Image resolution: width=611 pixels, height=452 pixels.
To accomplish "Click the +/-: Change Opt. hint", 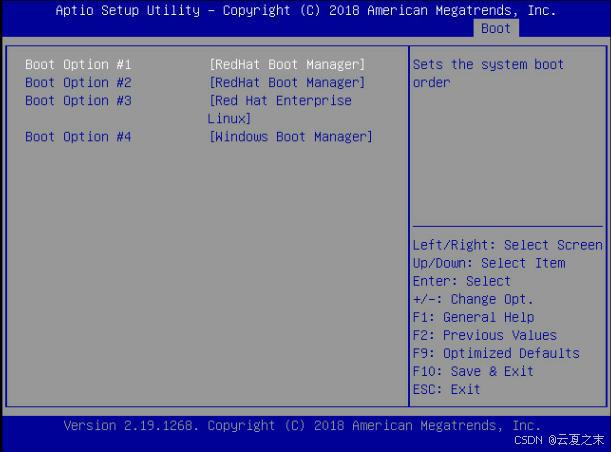I will click(473, 299).
